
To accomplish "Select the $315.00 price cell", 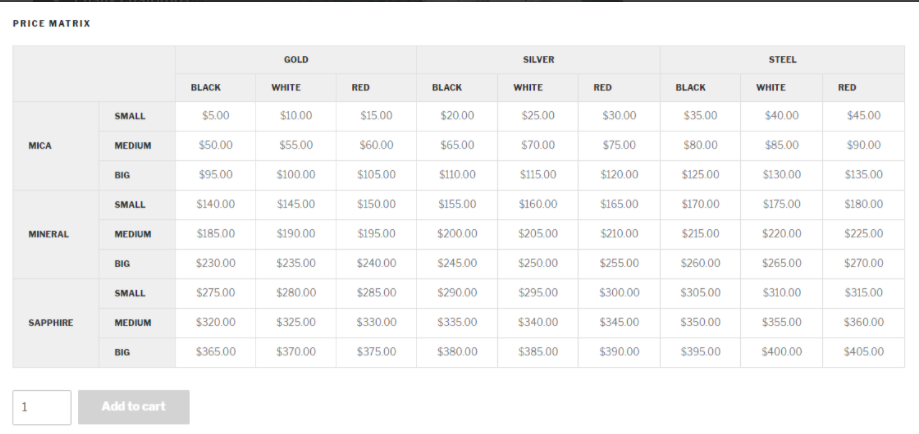I will (863, 293).
